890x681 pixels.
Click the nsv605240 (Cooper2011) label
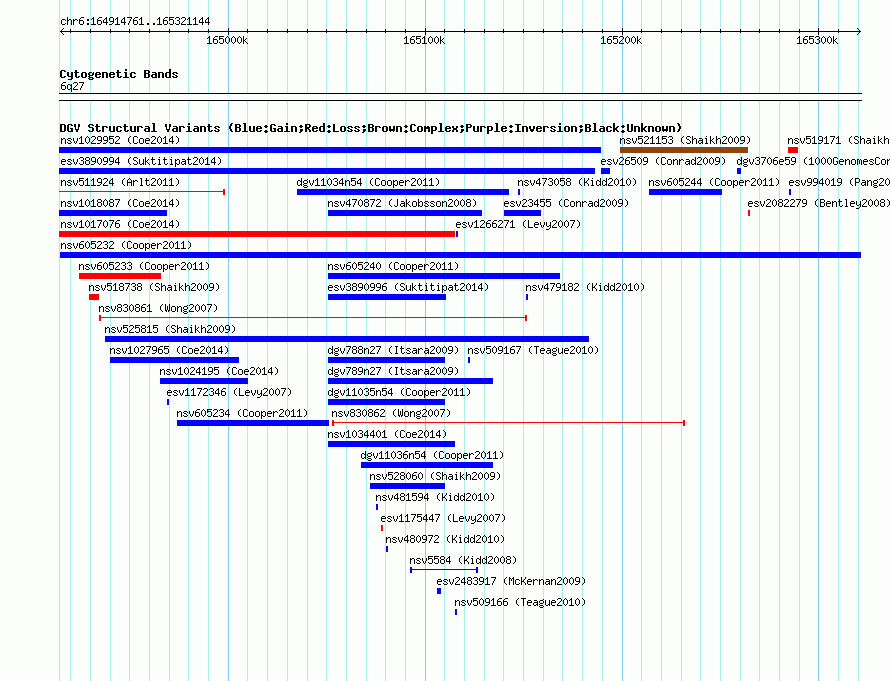click(x=393, y=266)
